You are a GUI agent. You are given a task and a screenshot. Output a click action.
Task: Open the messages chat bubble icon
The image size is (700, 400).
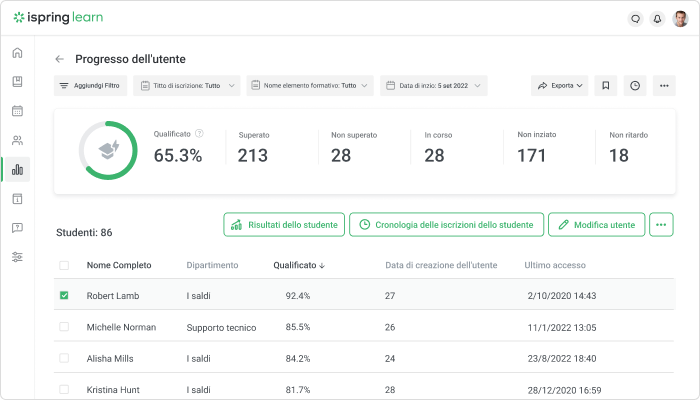click(635, 19)
